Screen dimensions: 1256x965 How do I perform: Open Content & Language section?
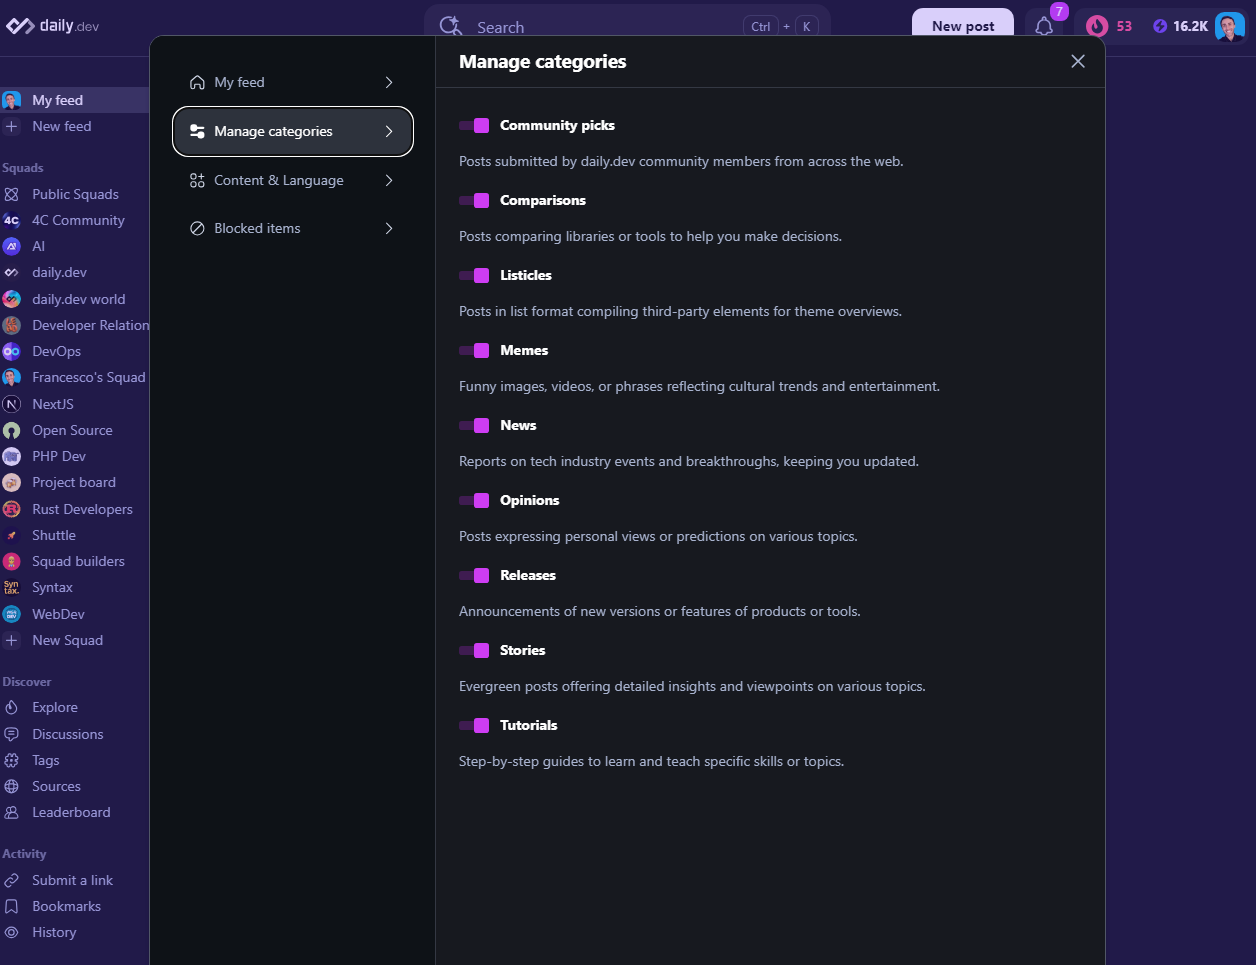[x=293, y=180]
